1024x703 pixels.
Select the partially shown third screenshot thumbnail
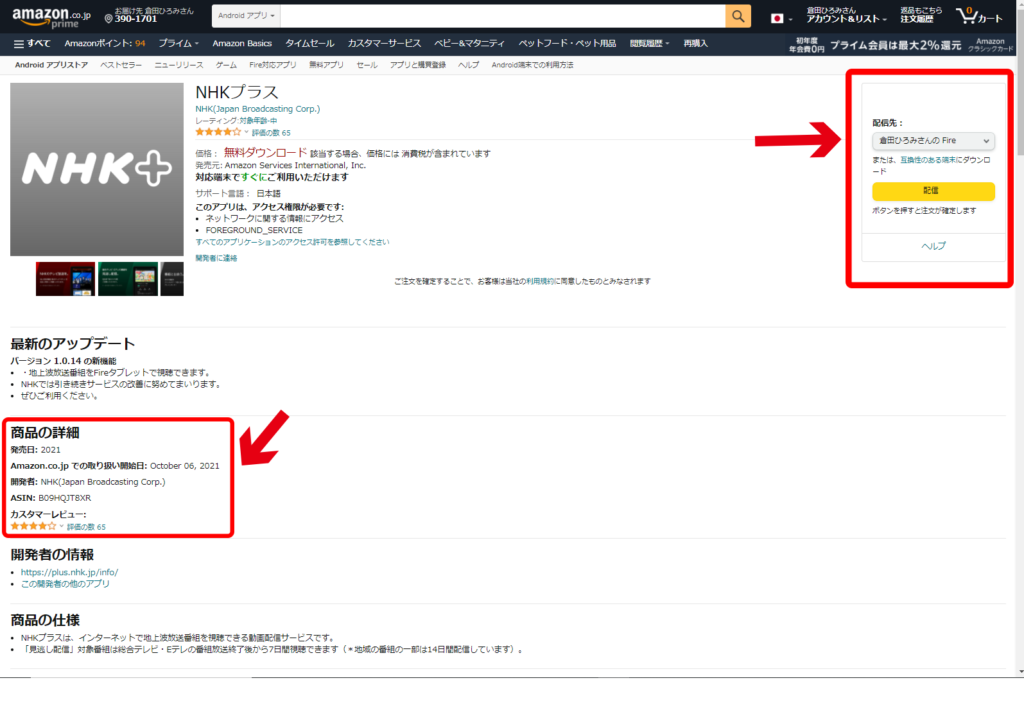(172, 279)
